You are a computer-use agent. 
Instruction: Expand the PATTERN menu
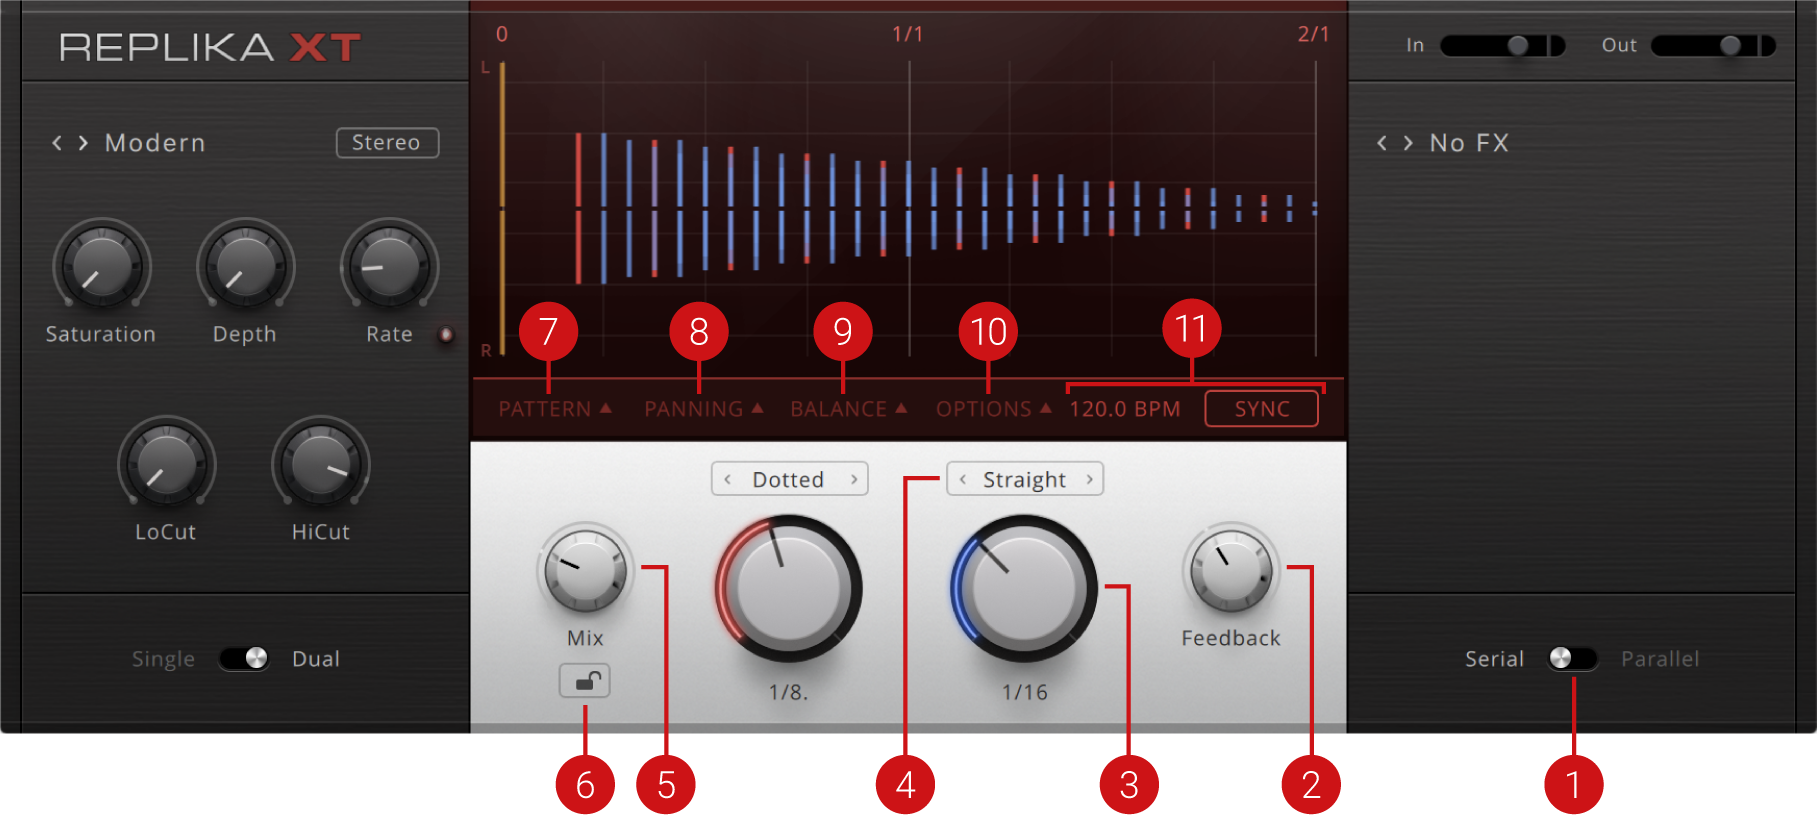pos(554,409)
